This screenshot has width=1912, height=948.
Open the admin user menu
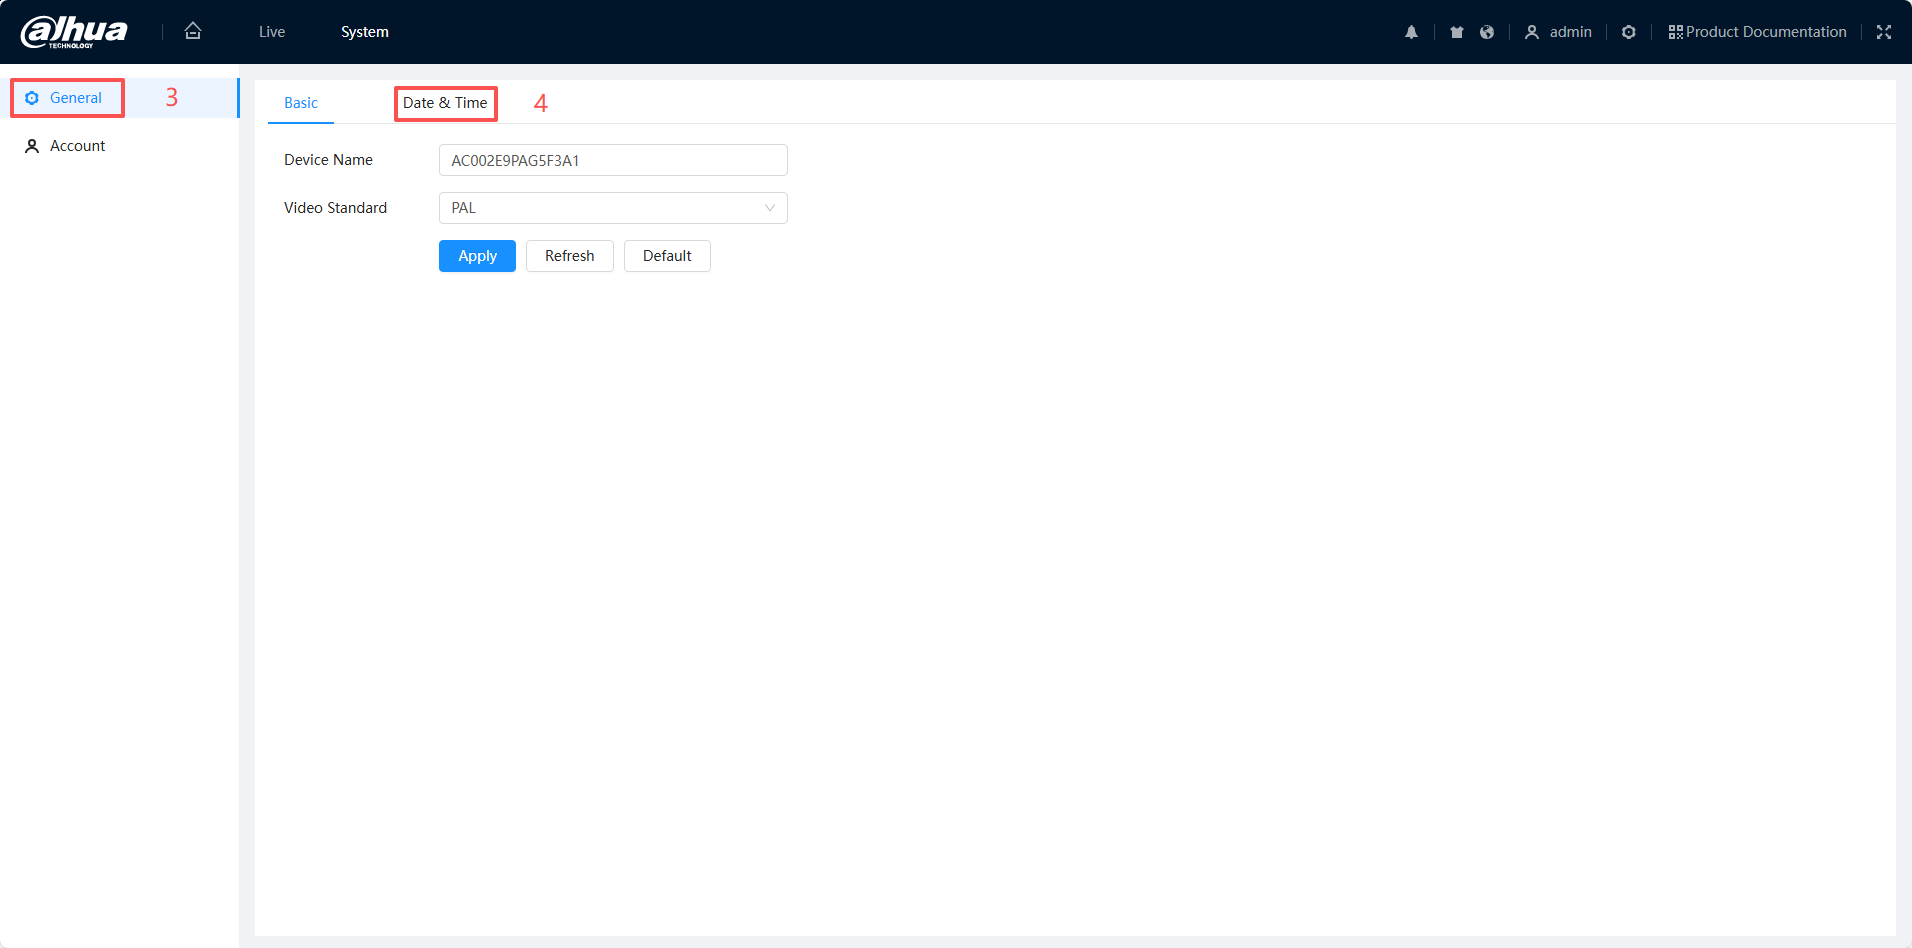click(x=1558, y=32)
